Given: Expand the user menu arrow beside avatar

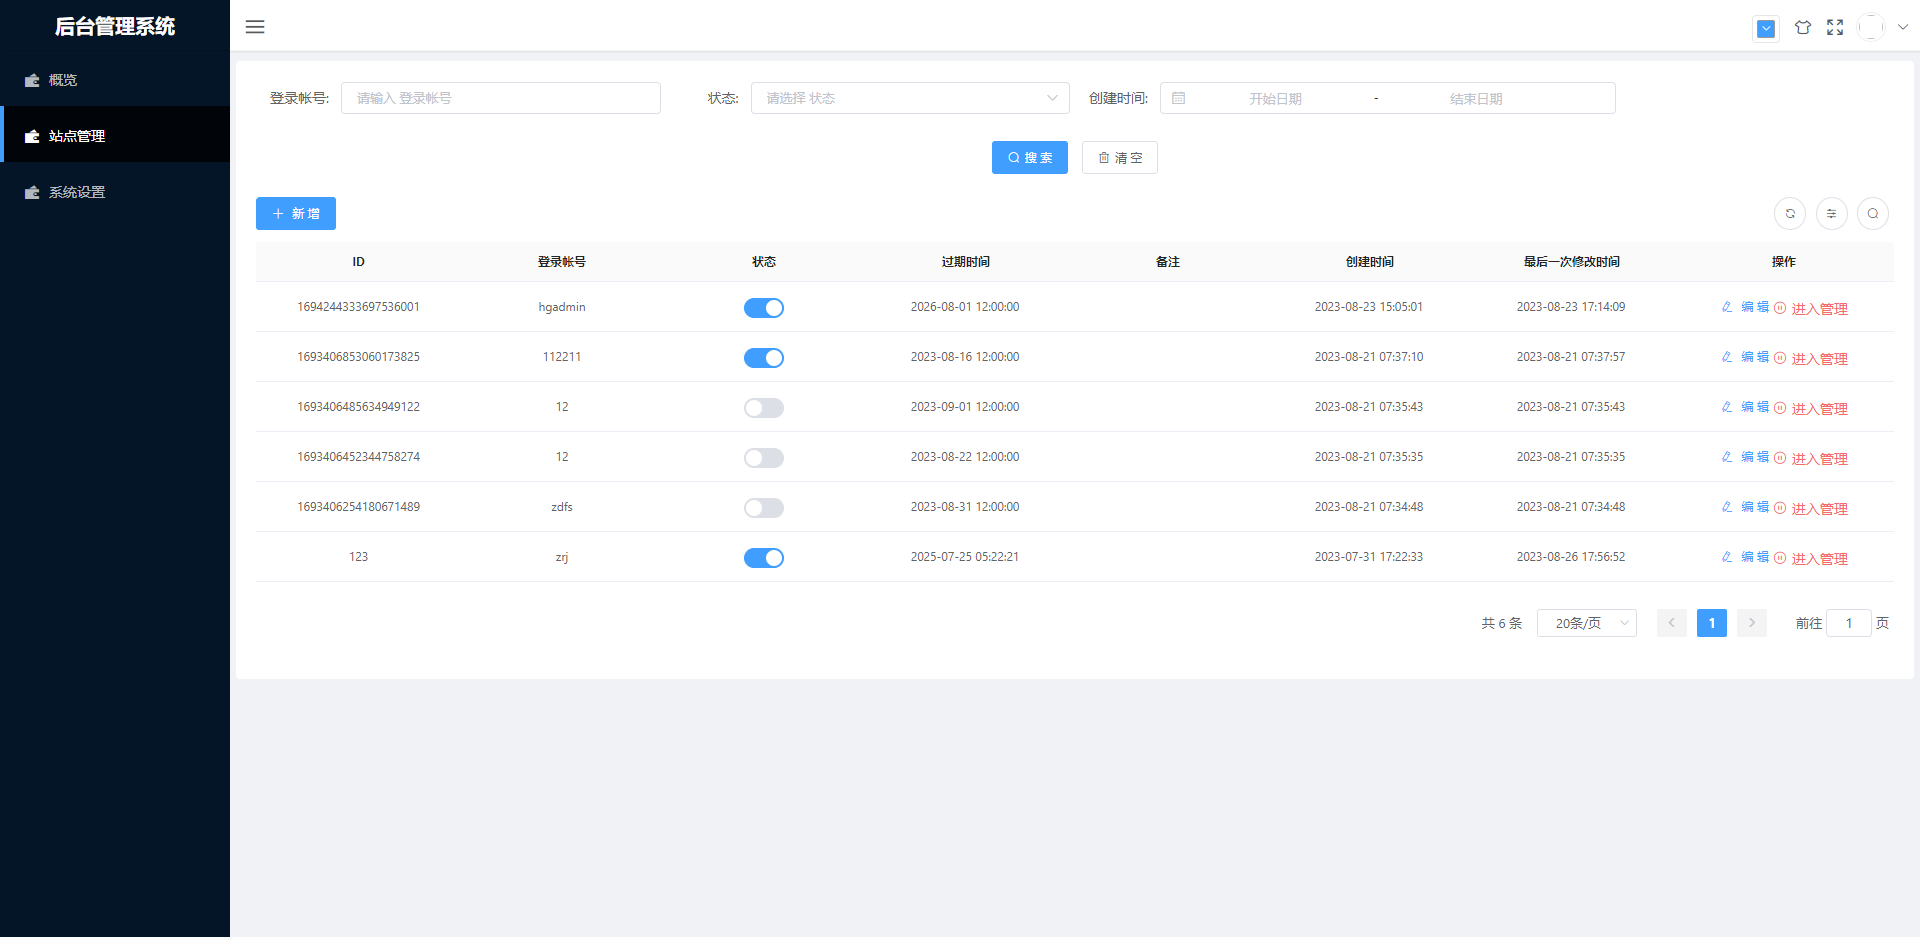Looking at the screenshot, I should tap(1902, 28).
